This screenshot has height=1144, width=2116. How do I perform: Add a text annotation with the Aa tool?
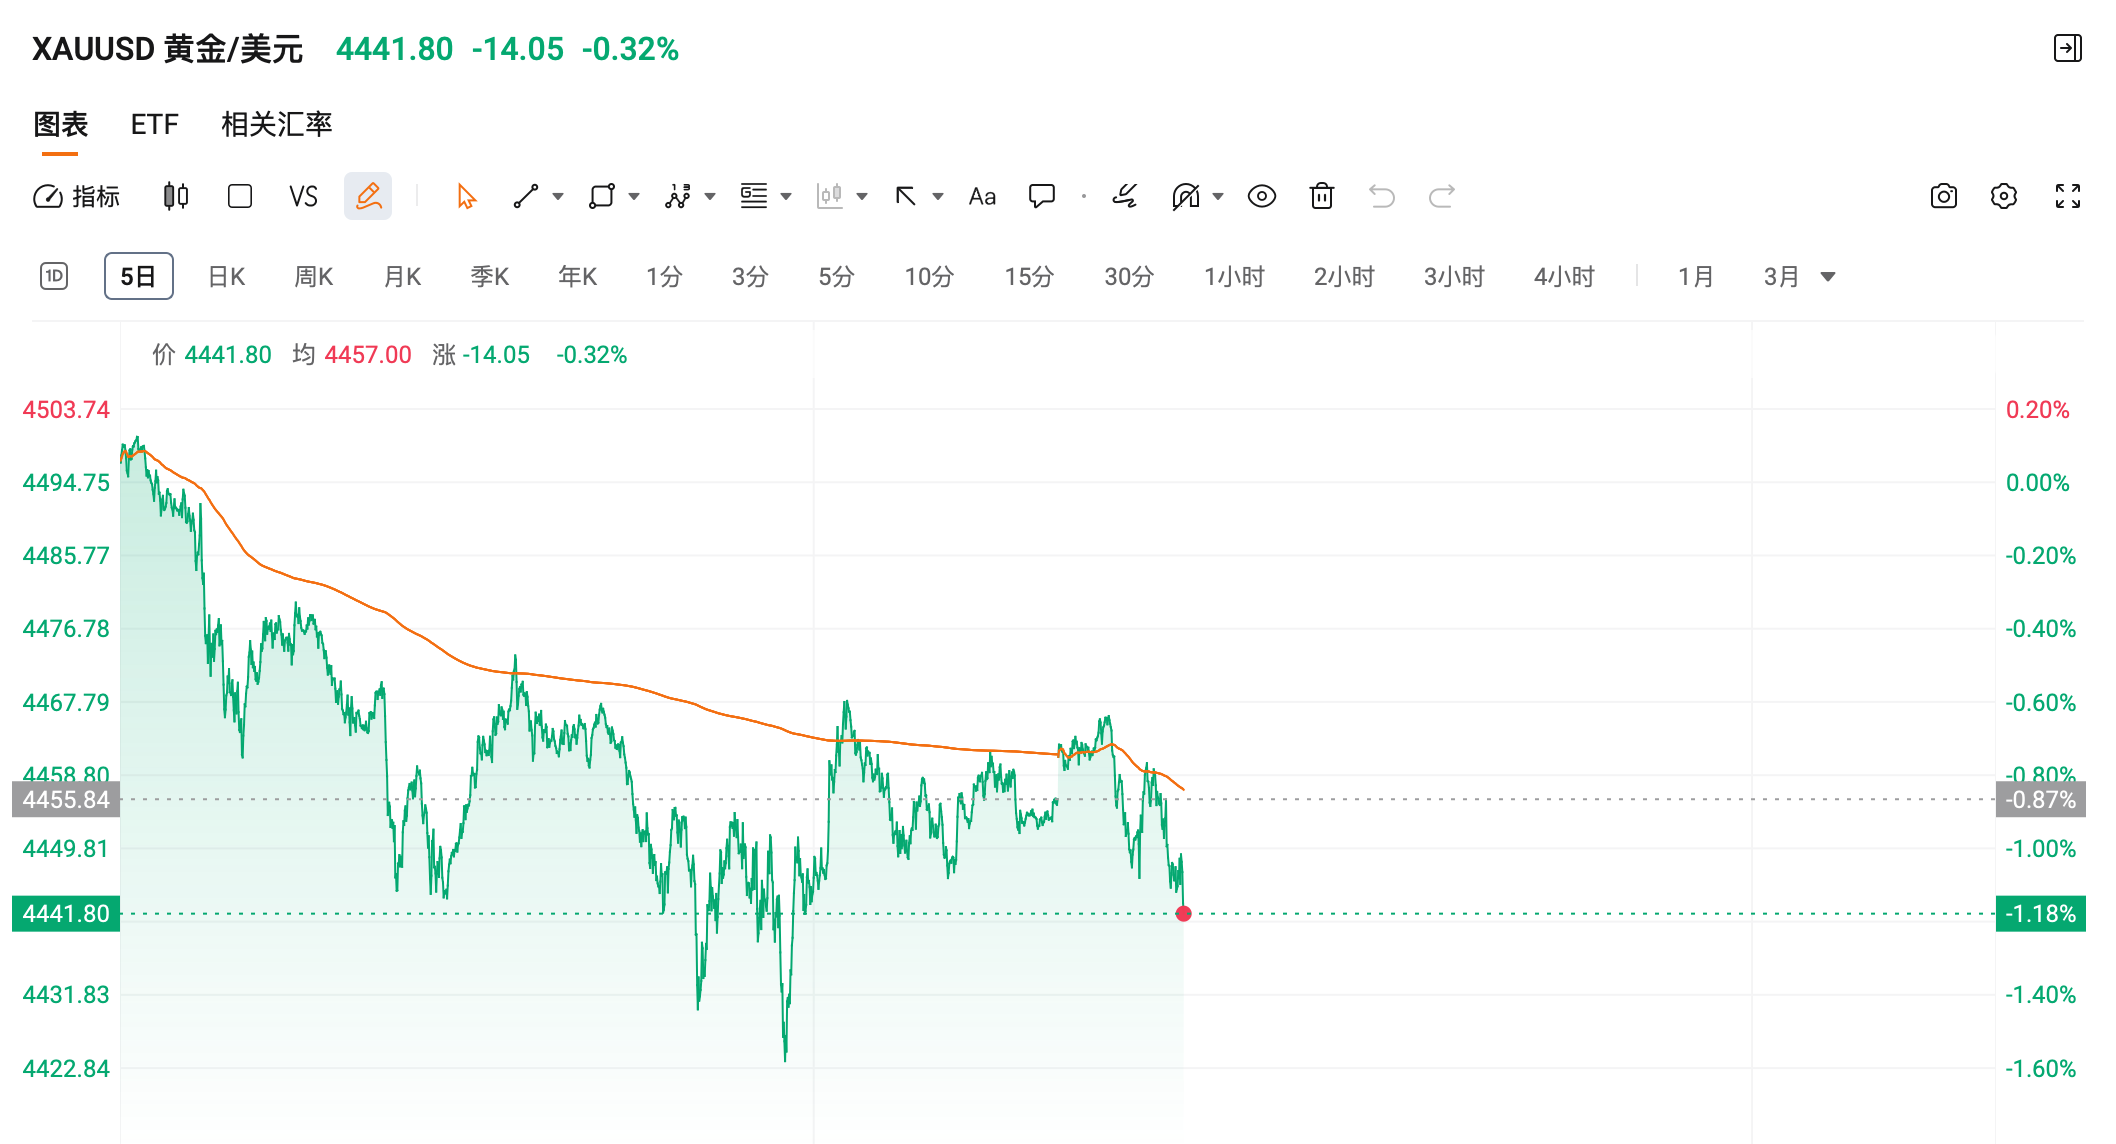(981, 196)
